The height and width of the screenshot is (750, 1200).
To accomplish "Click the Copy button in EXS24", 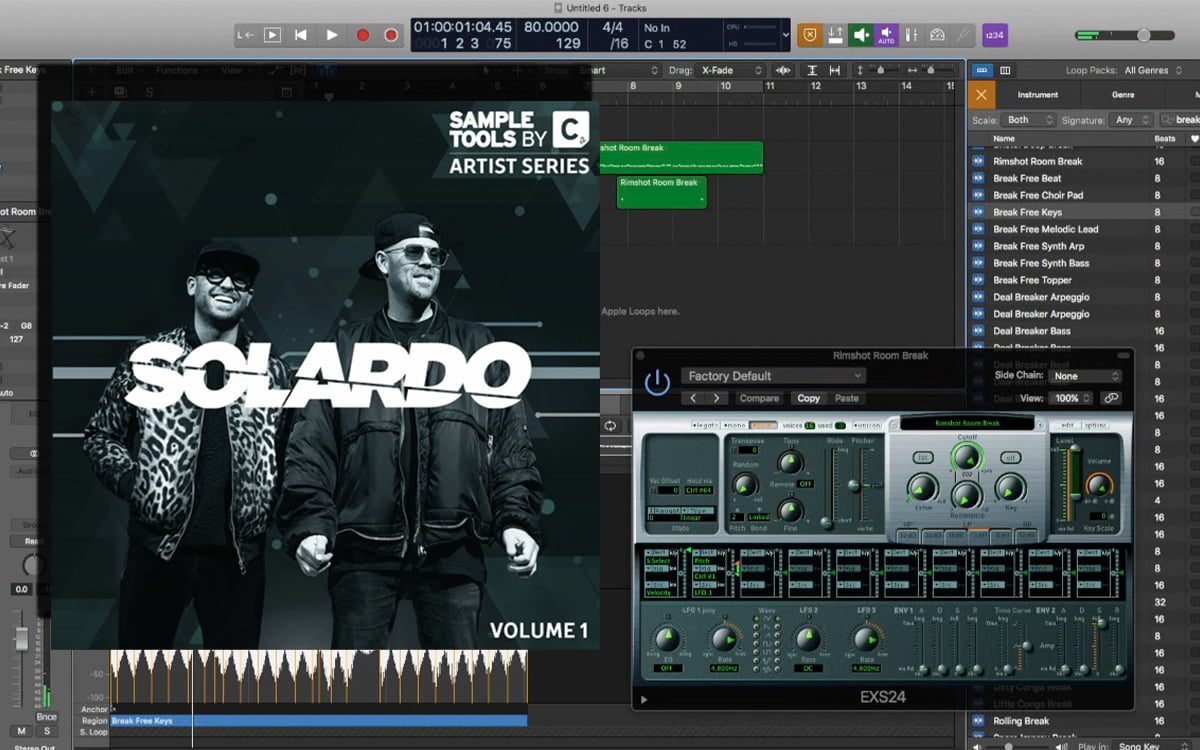I will (808, 398).
